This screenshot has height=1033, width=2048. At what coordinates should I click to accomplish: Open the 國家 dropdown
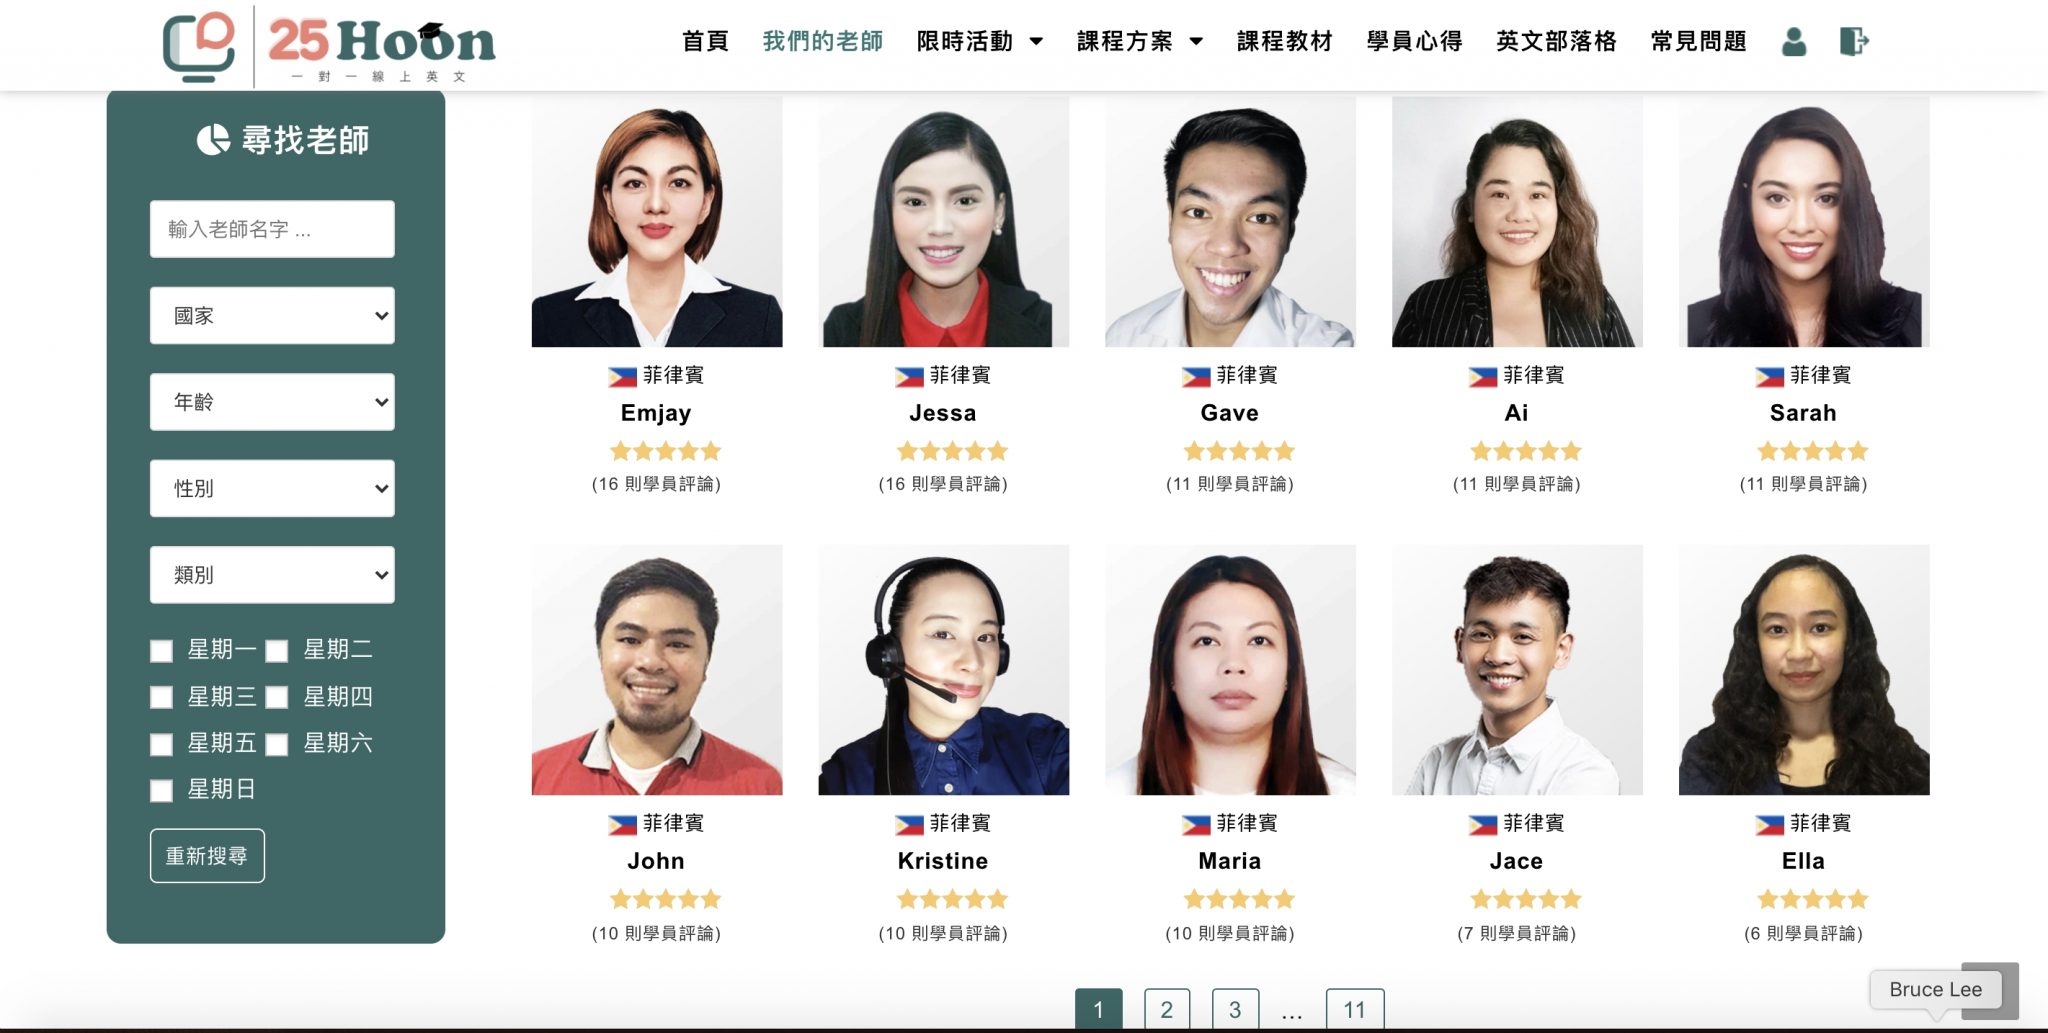[x=272, y=316]
